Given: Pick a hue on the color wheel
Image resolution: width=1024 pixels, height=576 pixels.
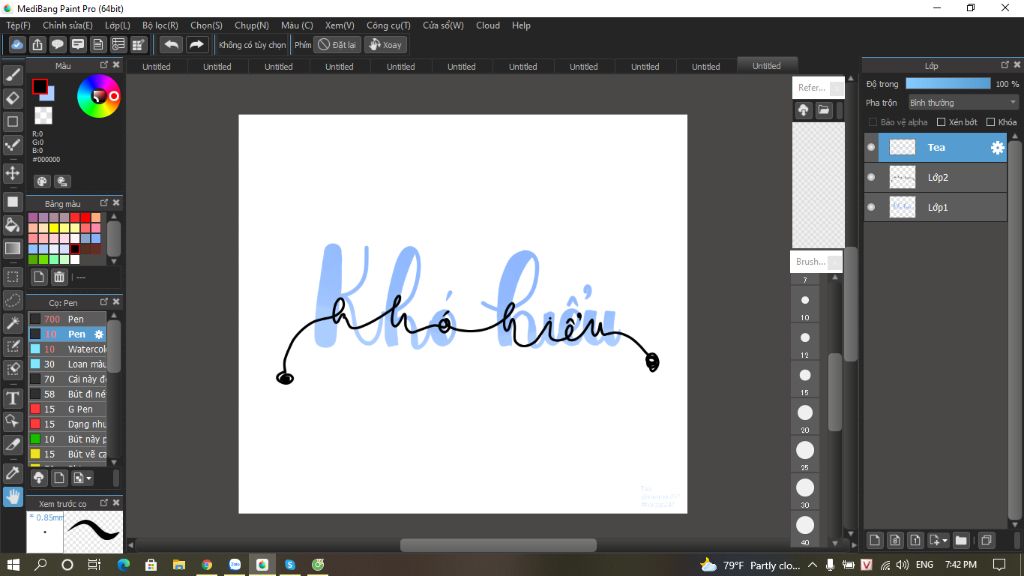Looking at the screenshot, I should (99, 97).
